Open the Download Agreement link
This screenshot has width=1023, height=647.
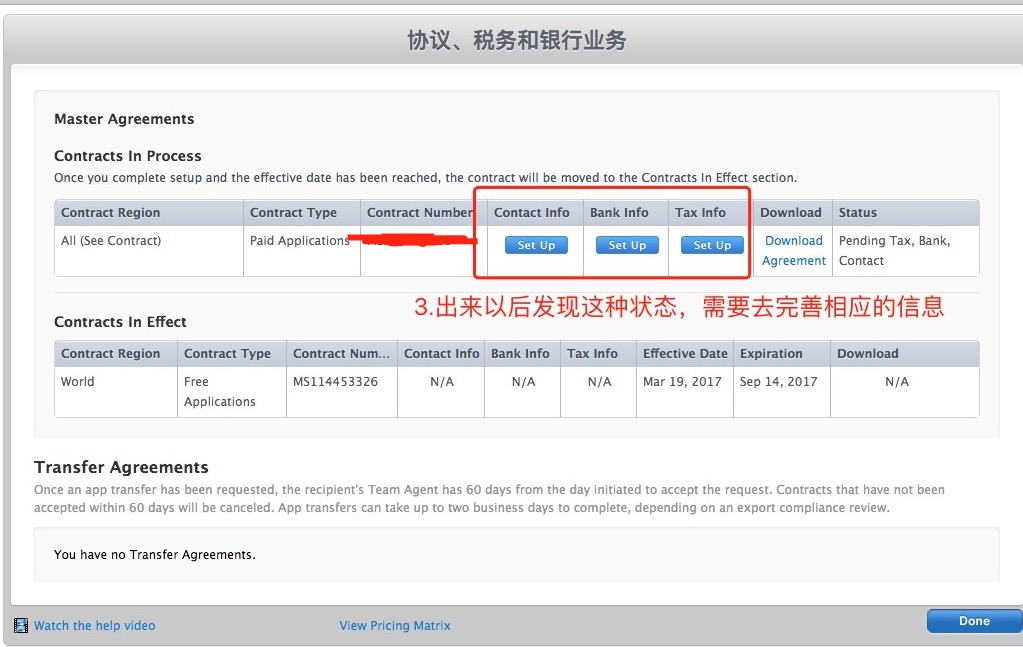[x=793, y=251]
